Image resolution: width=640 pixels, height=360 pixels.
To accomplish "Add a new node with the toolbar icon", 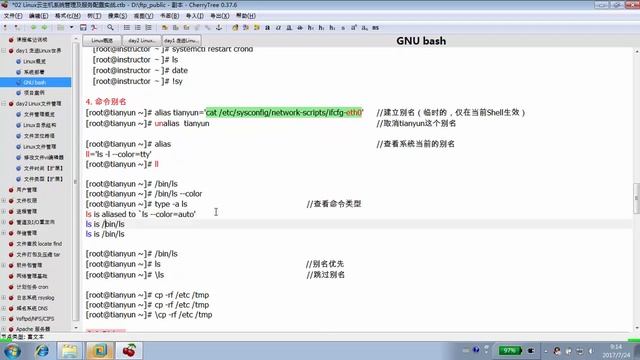I will 5,28.
